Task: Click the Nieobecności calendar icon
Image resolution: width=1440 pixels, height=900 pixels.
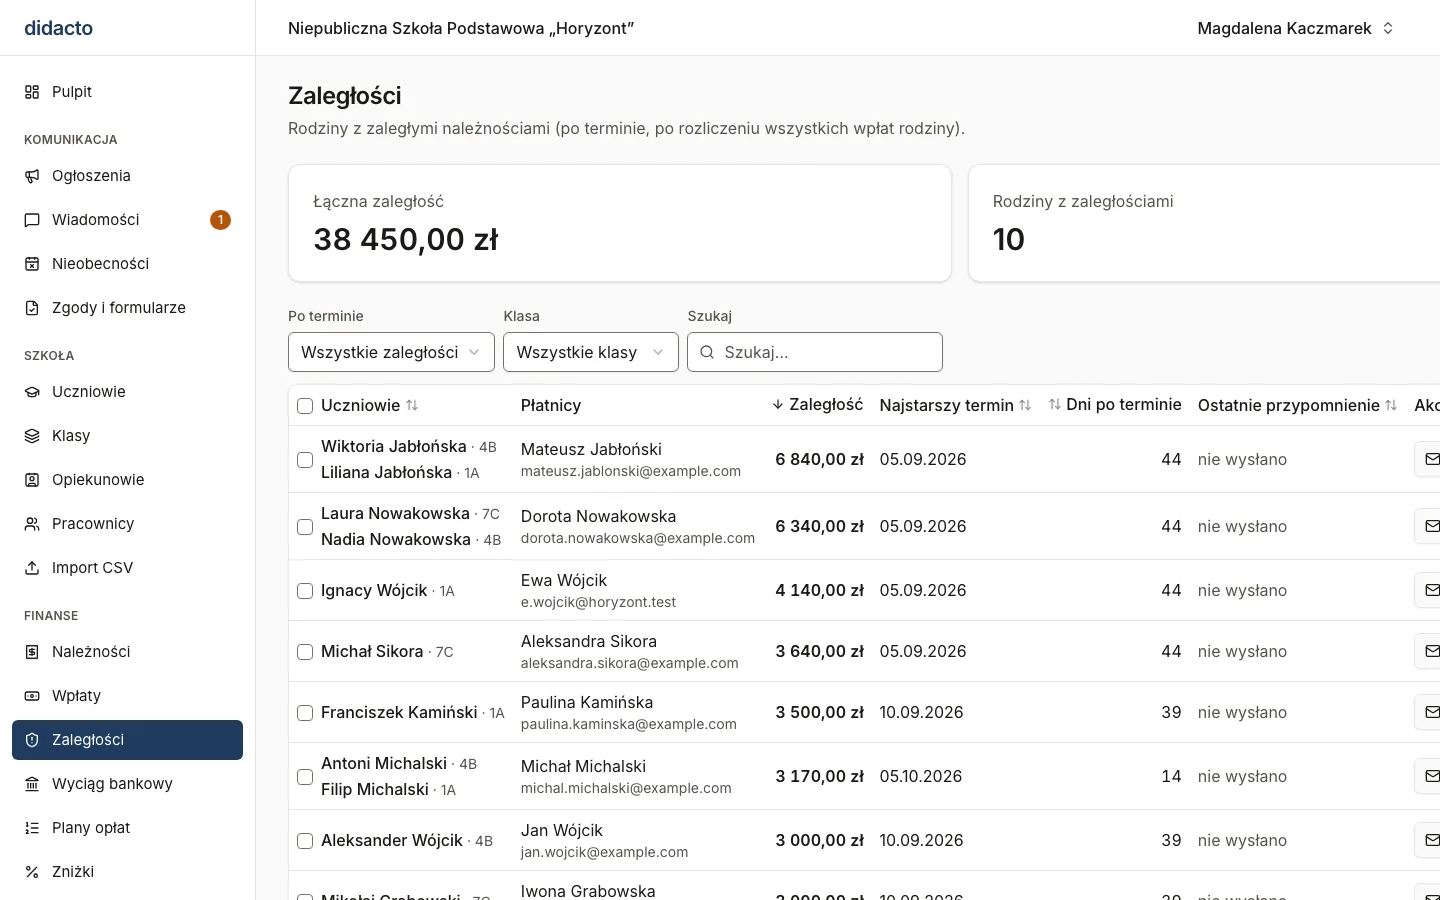Action: [x=32, y=264]
